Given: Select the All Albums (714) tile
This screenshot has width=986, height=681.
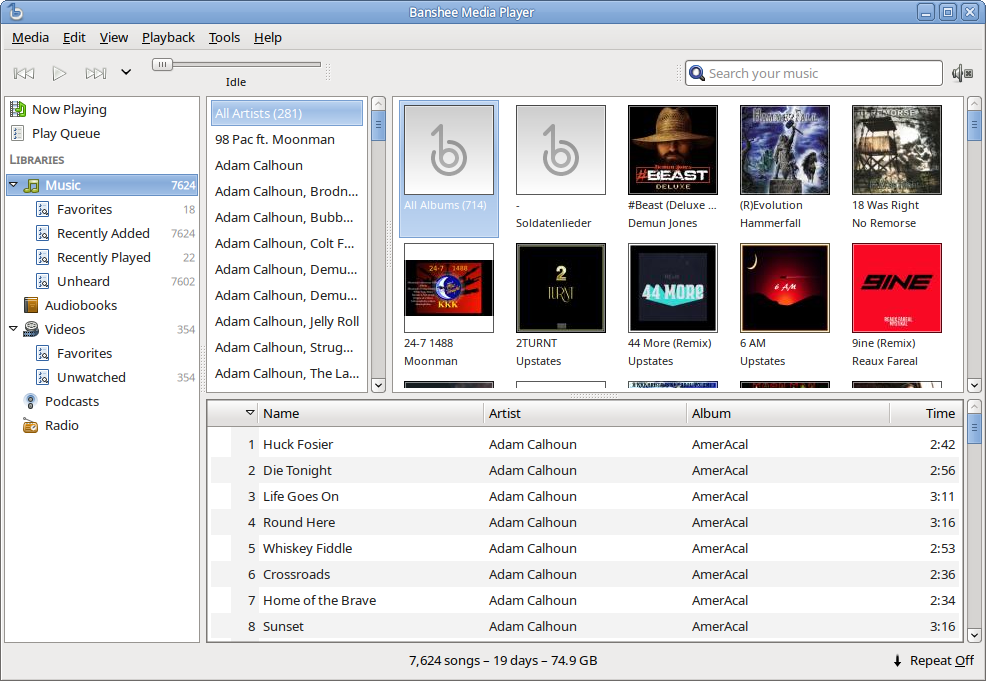Looking at the screenshot, I should (x=449, y=169).
